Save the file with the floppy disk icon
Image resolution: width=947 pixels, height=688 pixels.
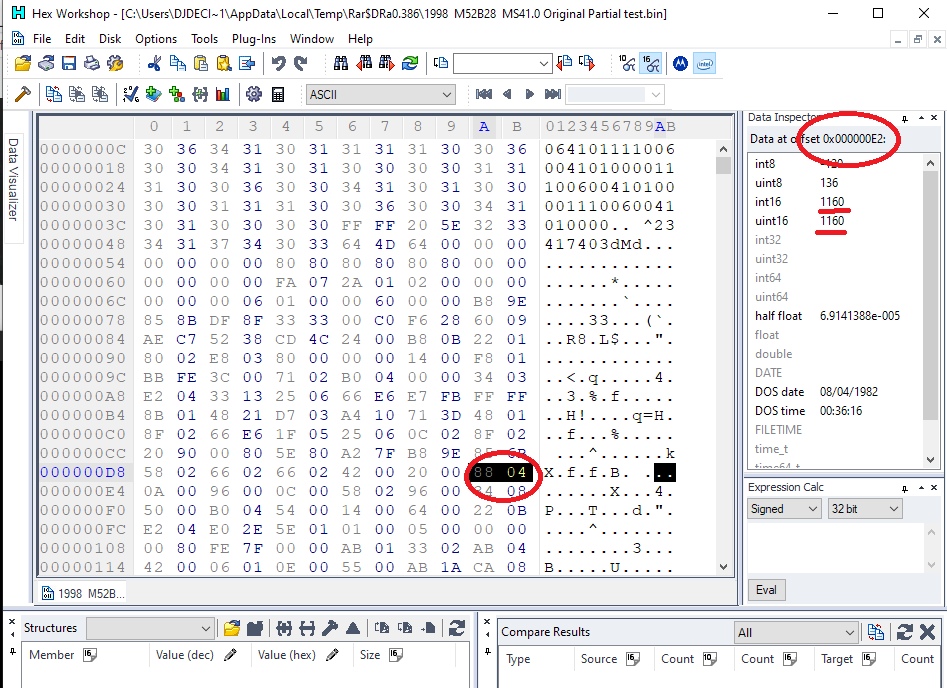coord(69,63)
